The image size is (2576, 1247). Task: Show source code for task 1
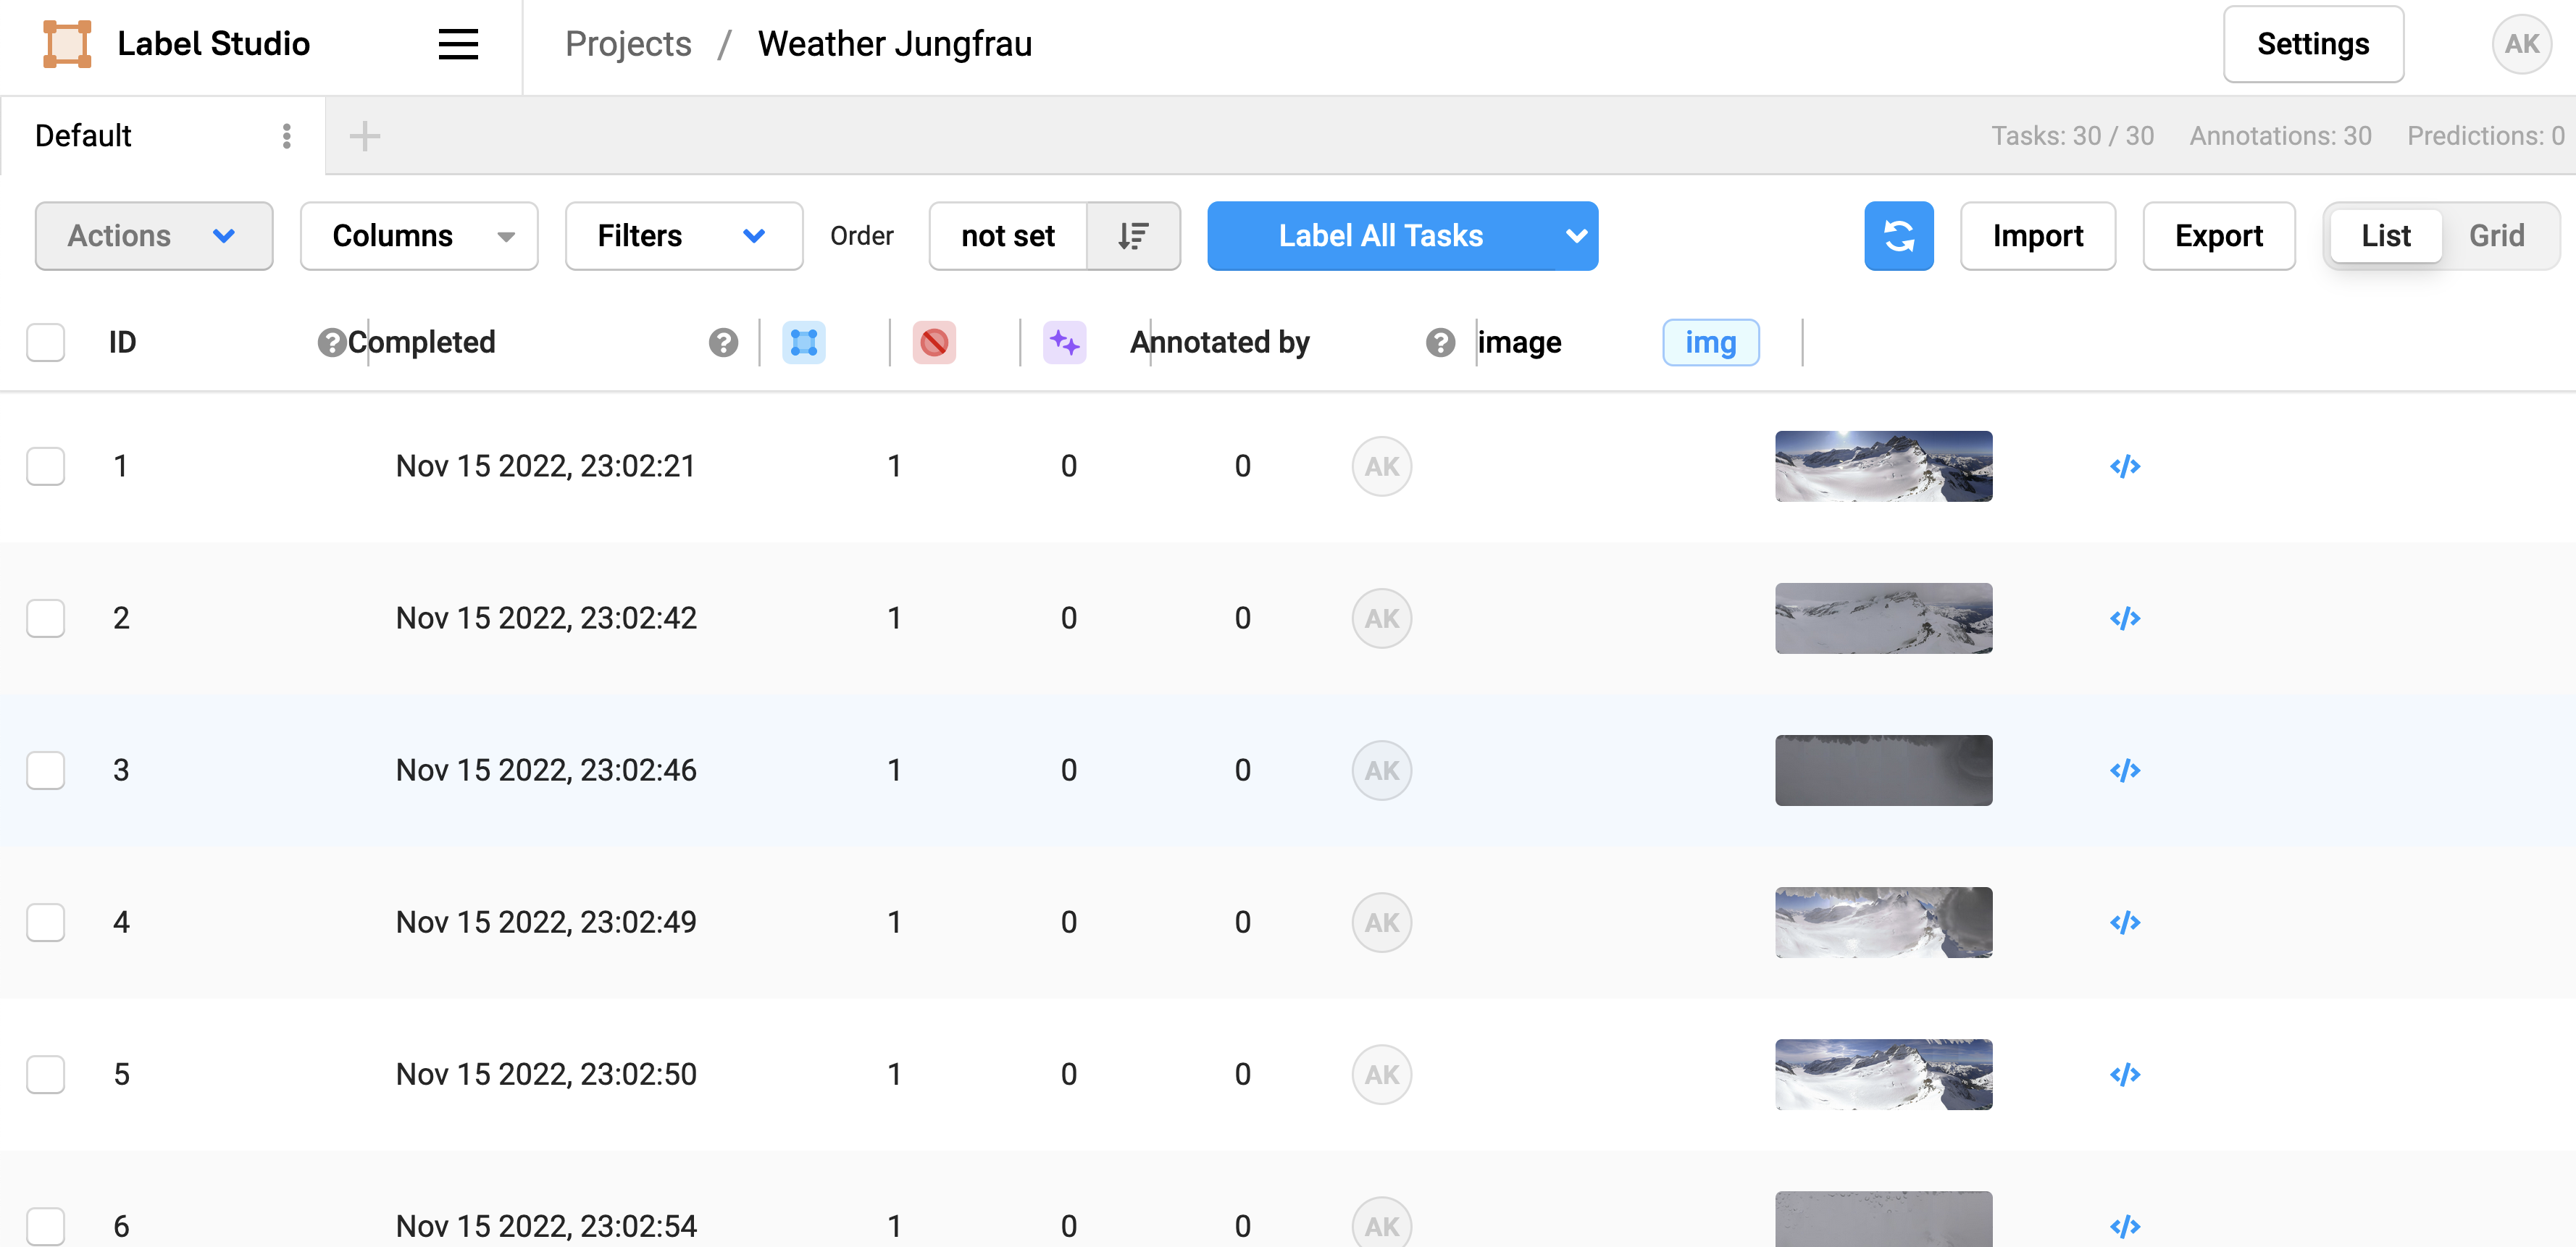coord(2125,467)
